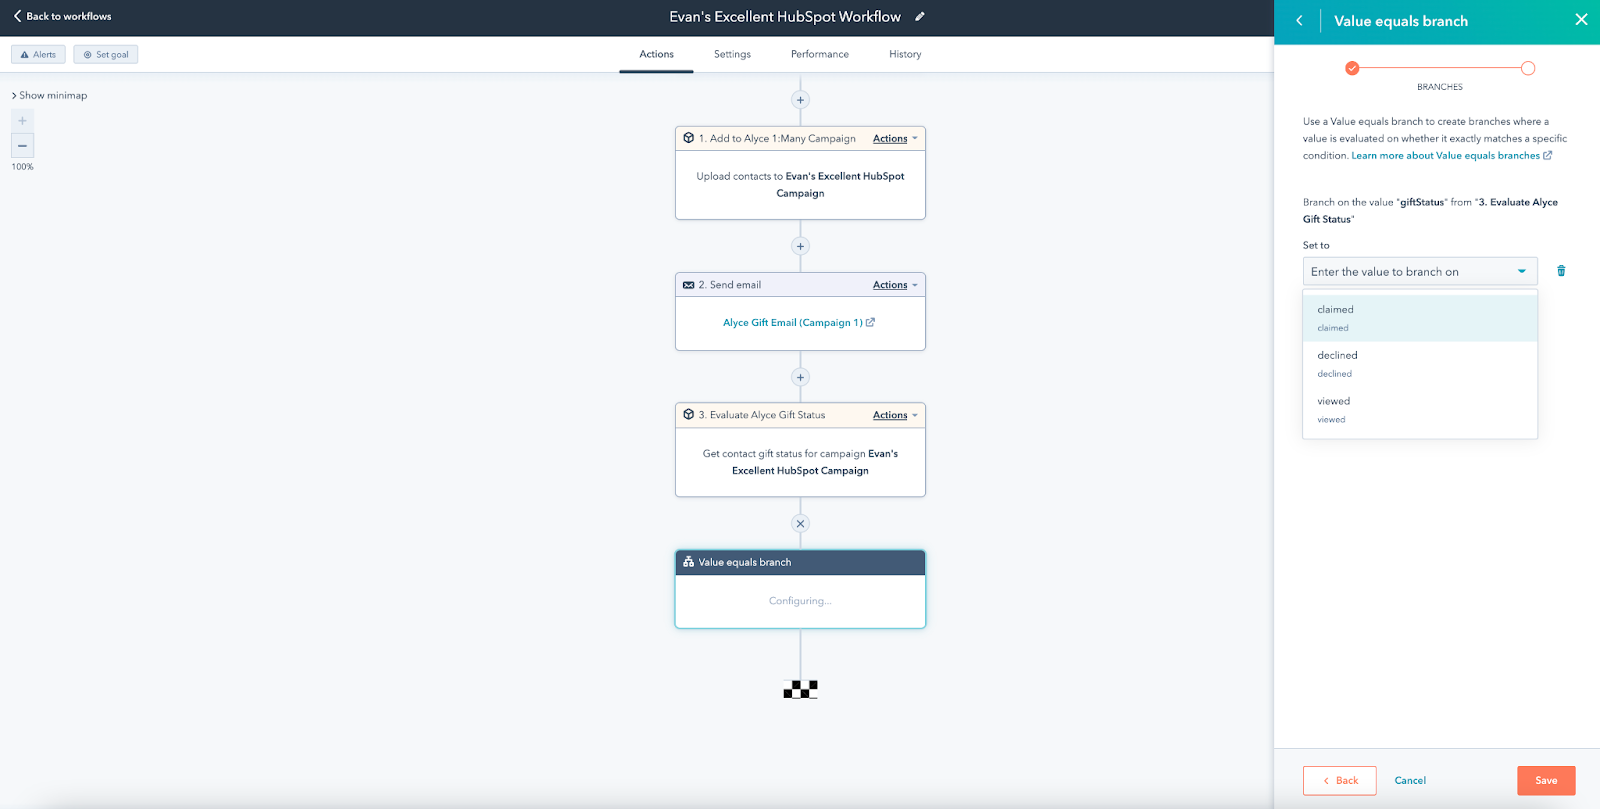Click Cancel in the panel footer

(1410, 780)
